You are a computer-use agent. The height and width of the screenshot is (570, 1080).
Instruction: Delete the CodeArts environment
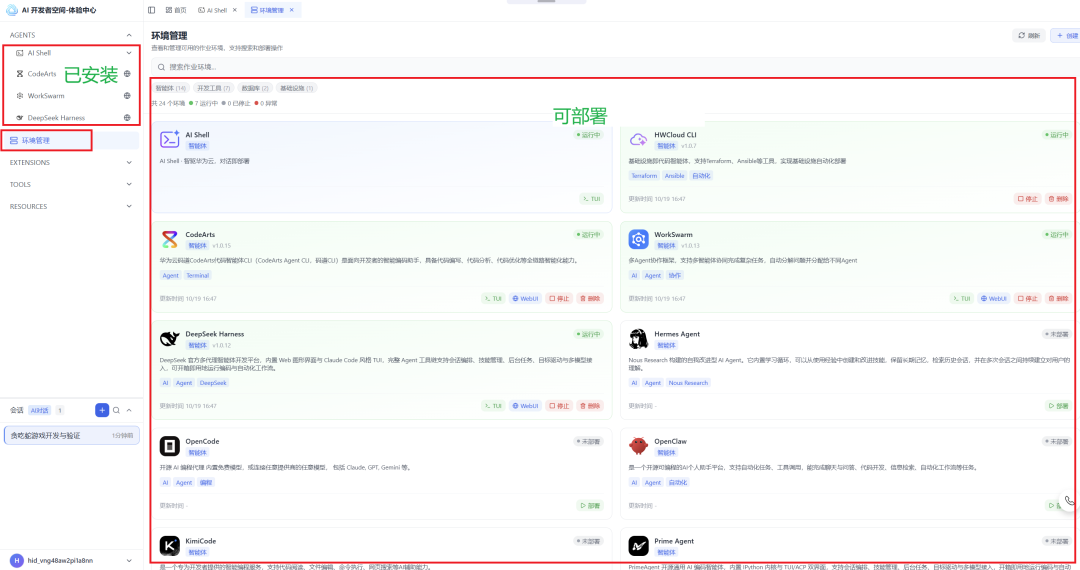pos(590,299)
